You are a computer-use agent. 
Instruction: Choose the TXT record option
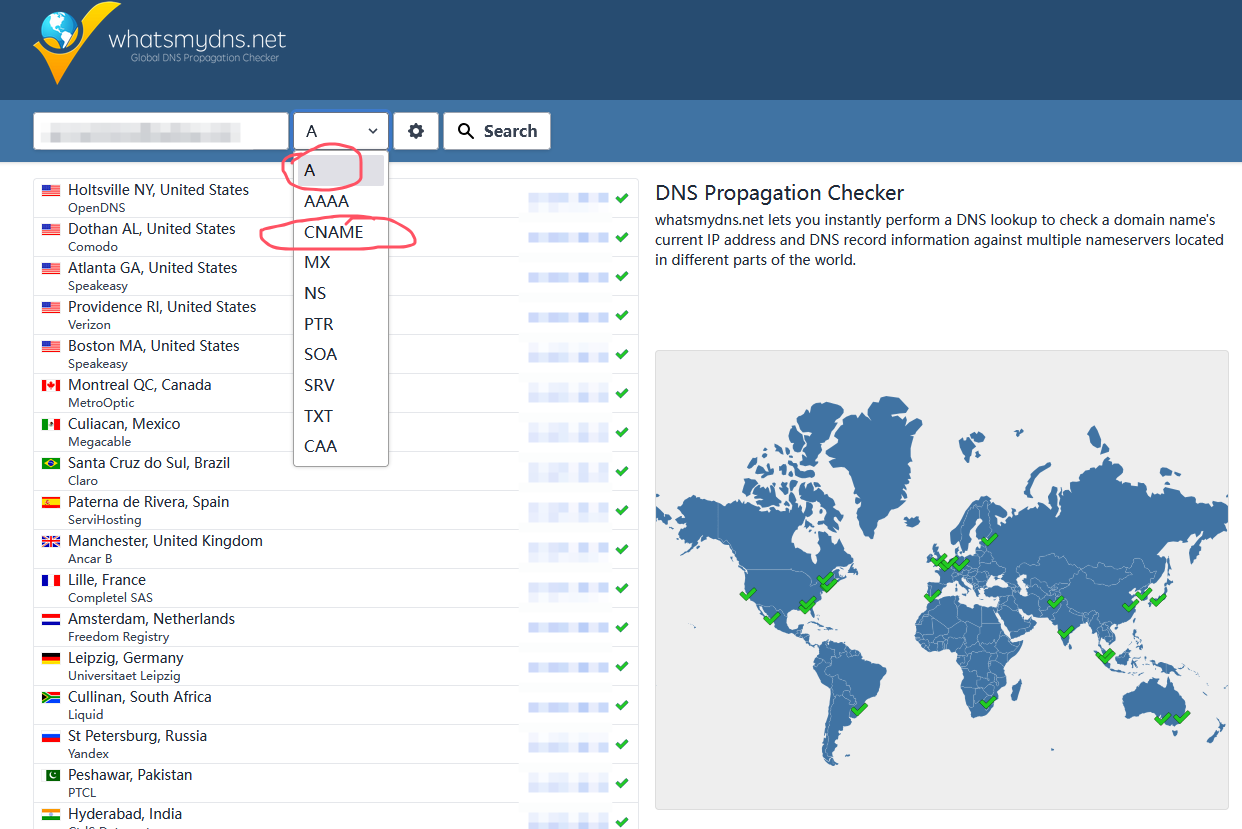318,416
